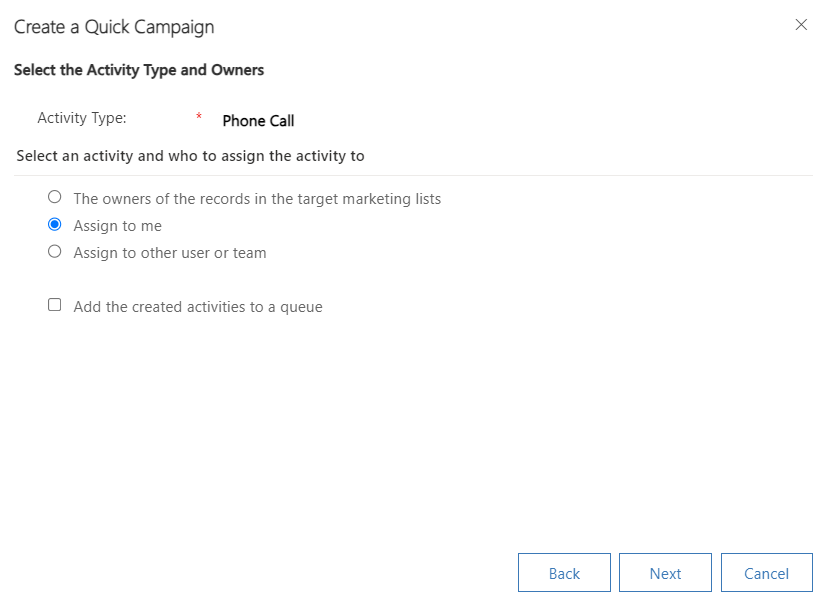The height and width of the screenshot is (605, 827).
Task: Go back with the Back button
Action: 564,573
